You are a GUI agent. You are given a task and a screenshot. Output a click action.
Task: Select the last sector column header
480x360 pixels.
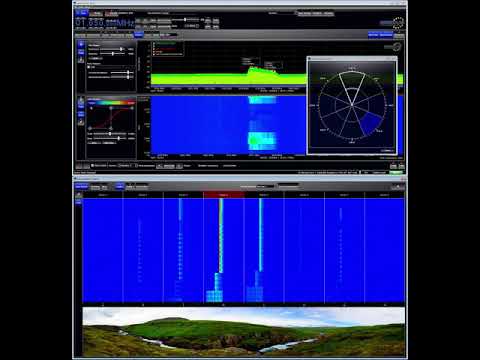385,195
